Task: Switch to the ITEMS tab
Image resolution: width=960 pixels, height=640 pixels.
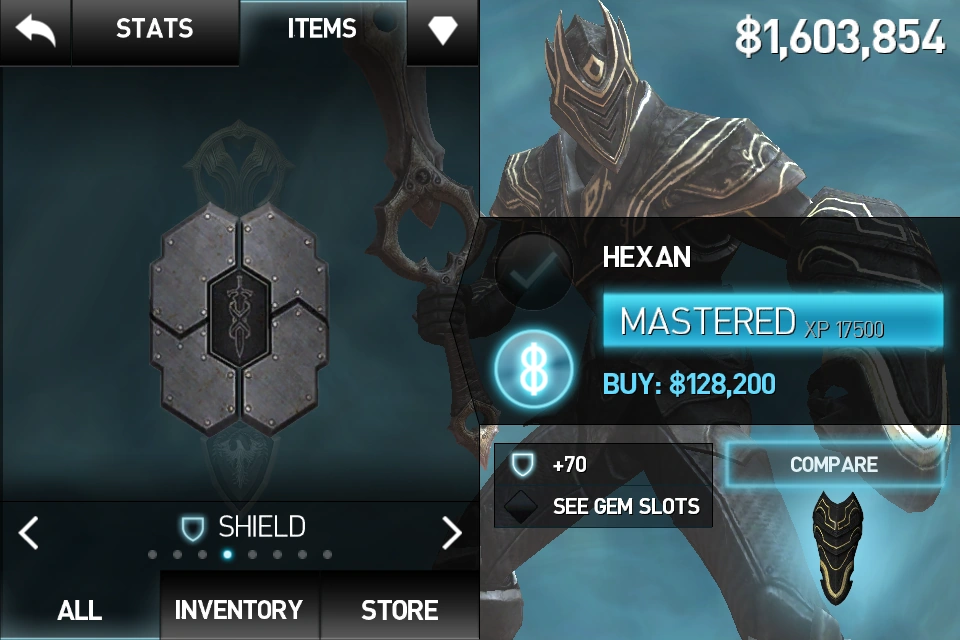Action: coord(322,29)
